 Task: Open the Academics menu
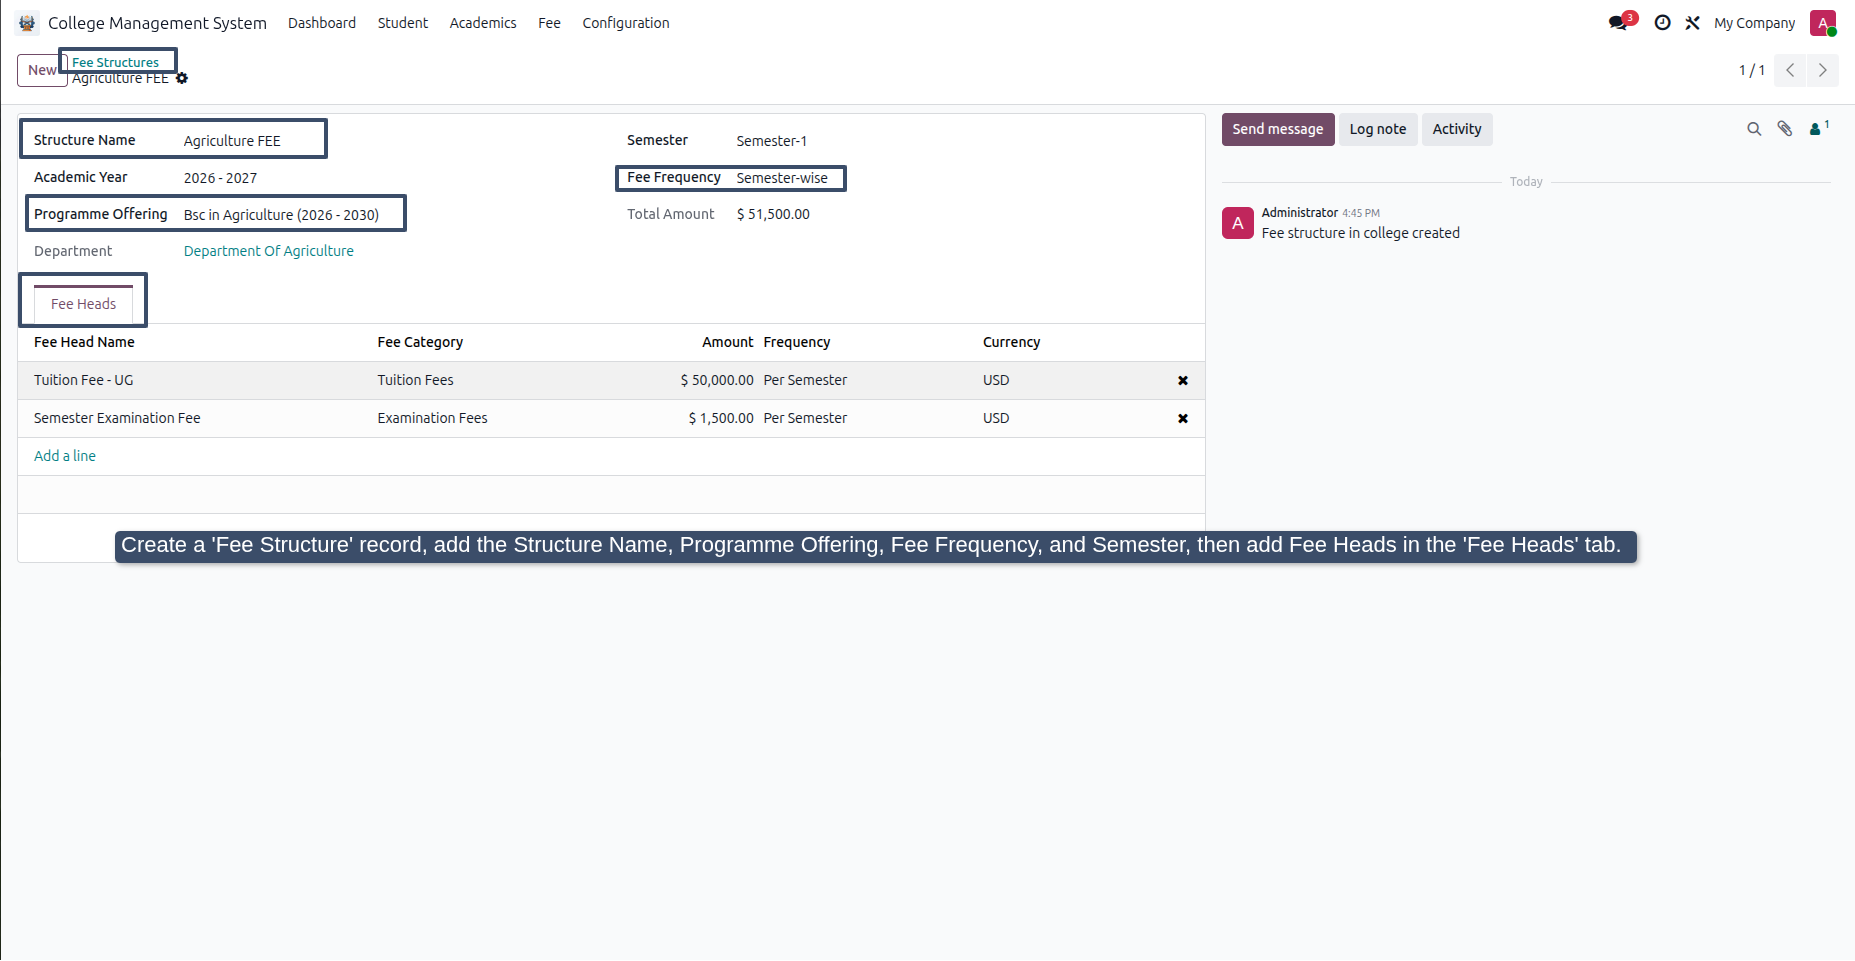pos(483,23)
